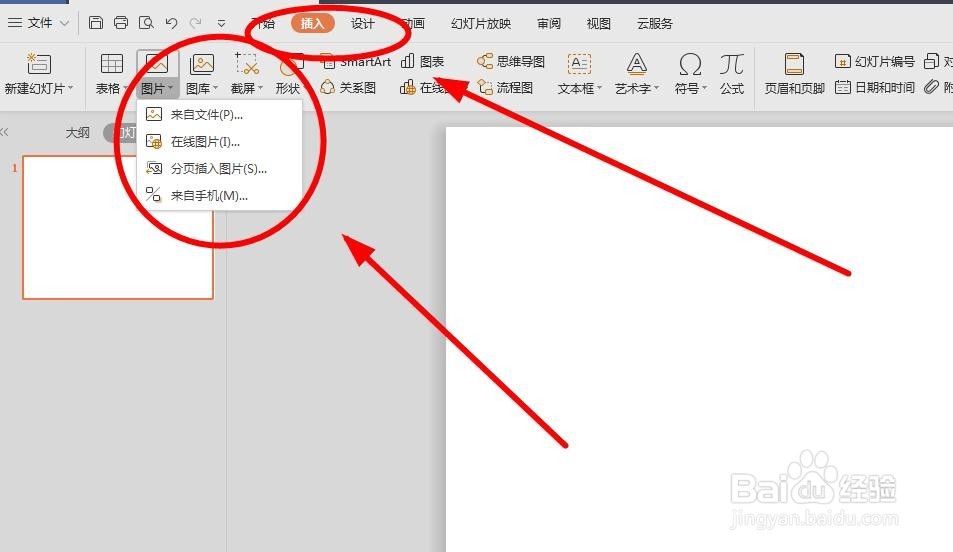The height and width of the screenshot is (552, 953).
Task: Choose 来自文件(P)... menu entry
Action: (219, 114)
